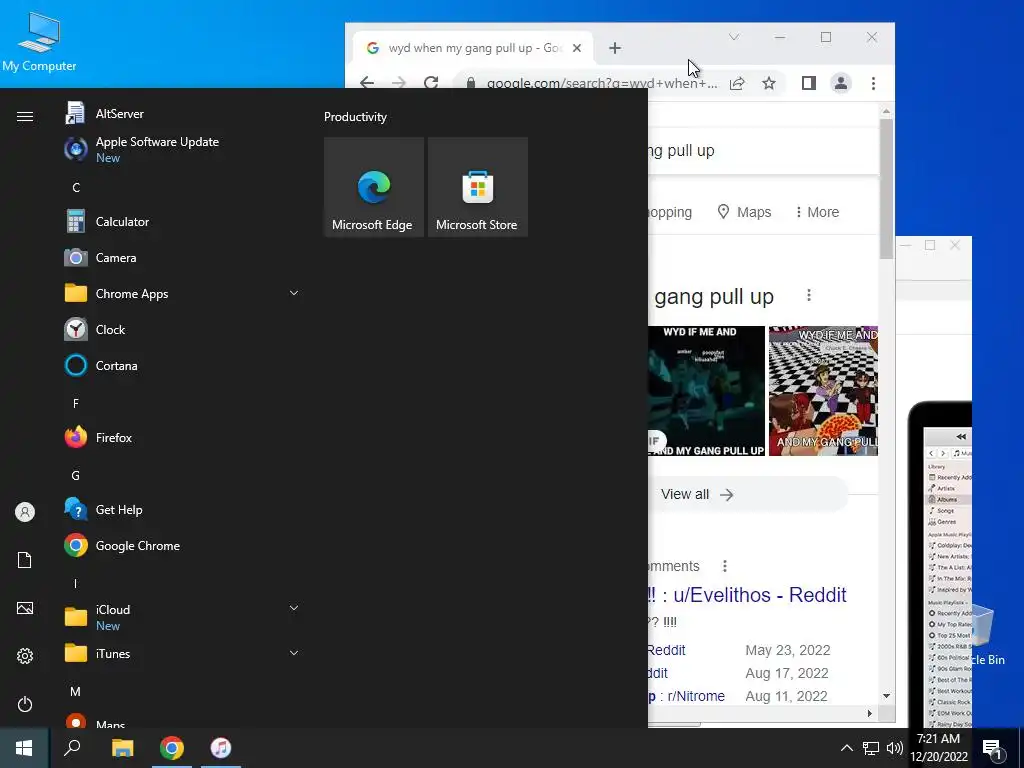Reload the Chrome page
The width and height of the screenshot is (1024, 768).
tap(431, 83)
